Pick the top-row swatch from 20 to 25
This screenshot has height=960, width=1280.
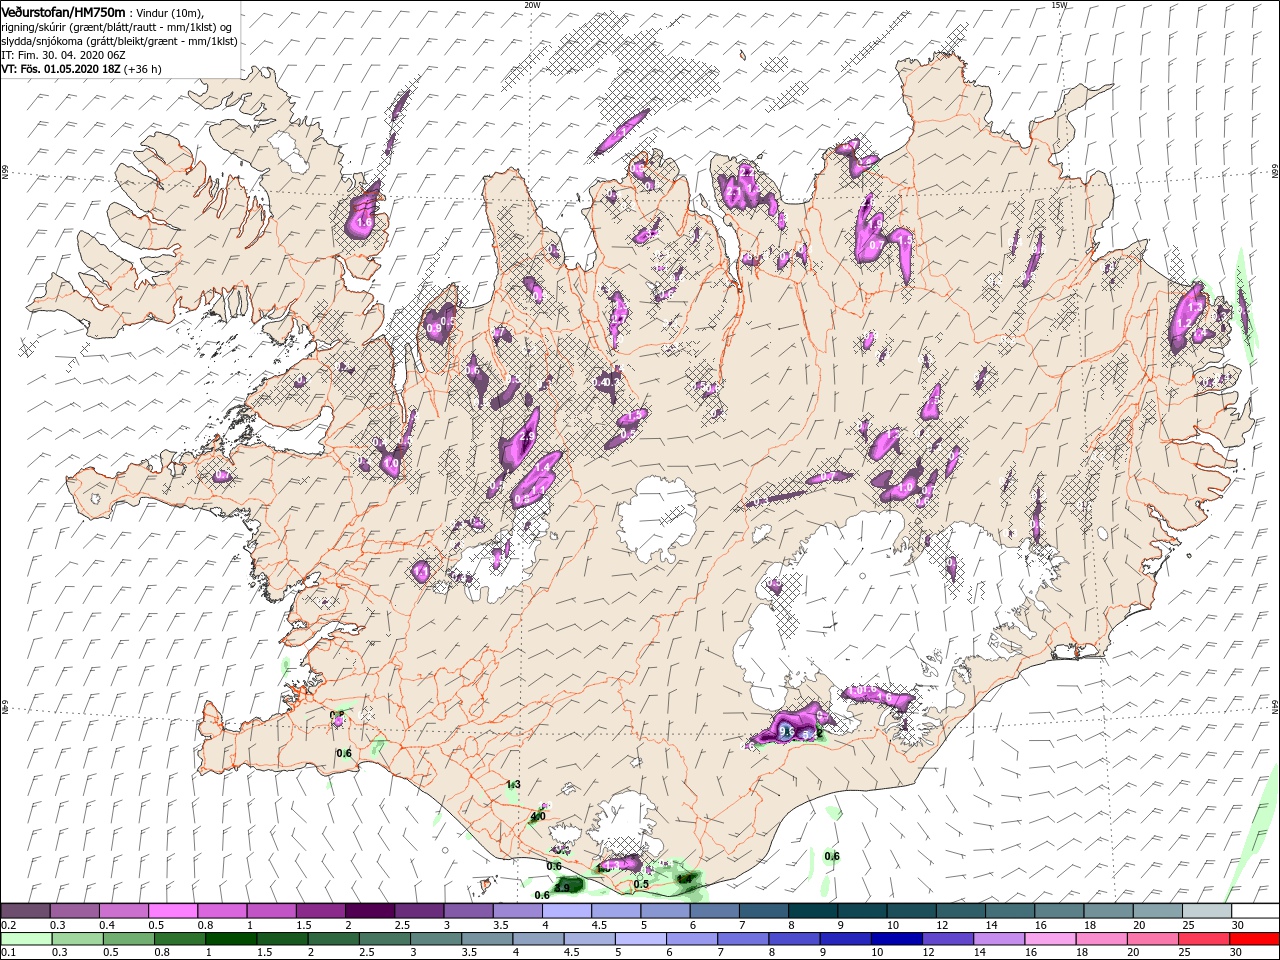click(1157, 911)
